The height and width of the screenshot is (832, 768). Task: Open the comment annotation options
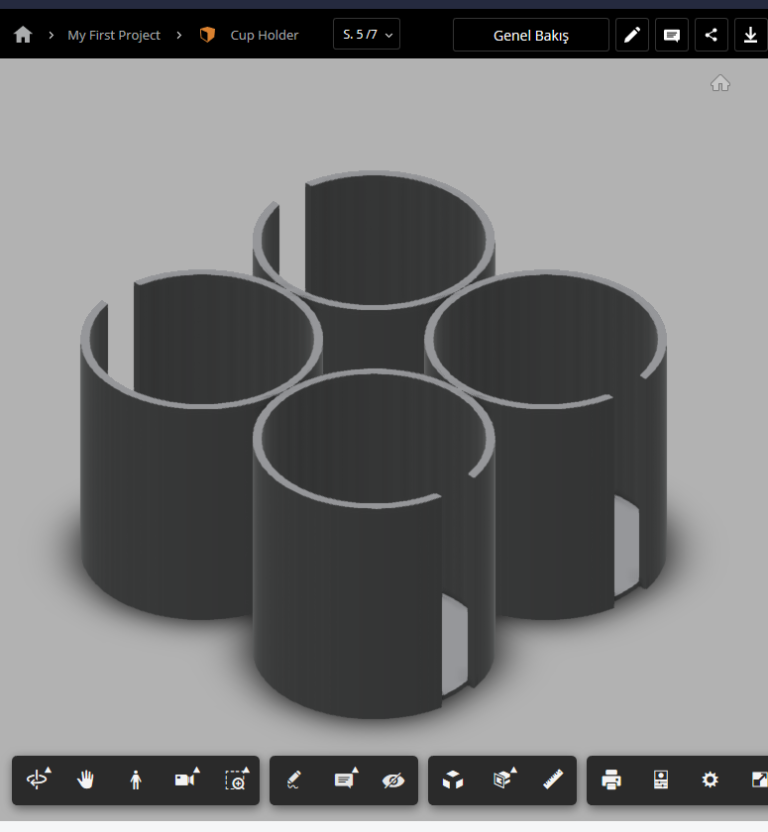(x=345, y=780)
